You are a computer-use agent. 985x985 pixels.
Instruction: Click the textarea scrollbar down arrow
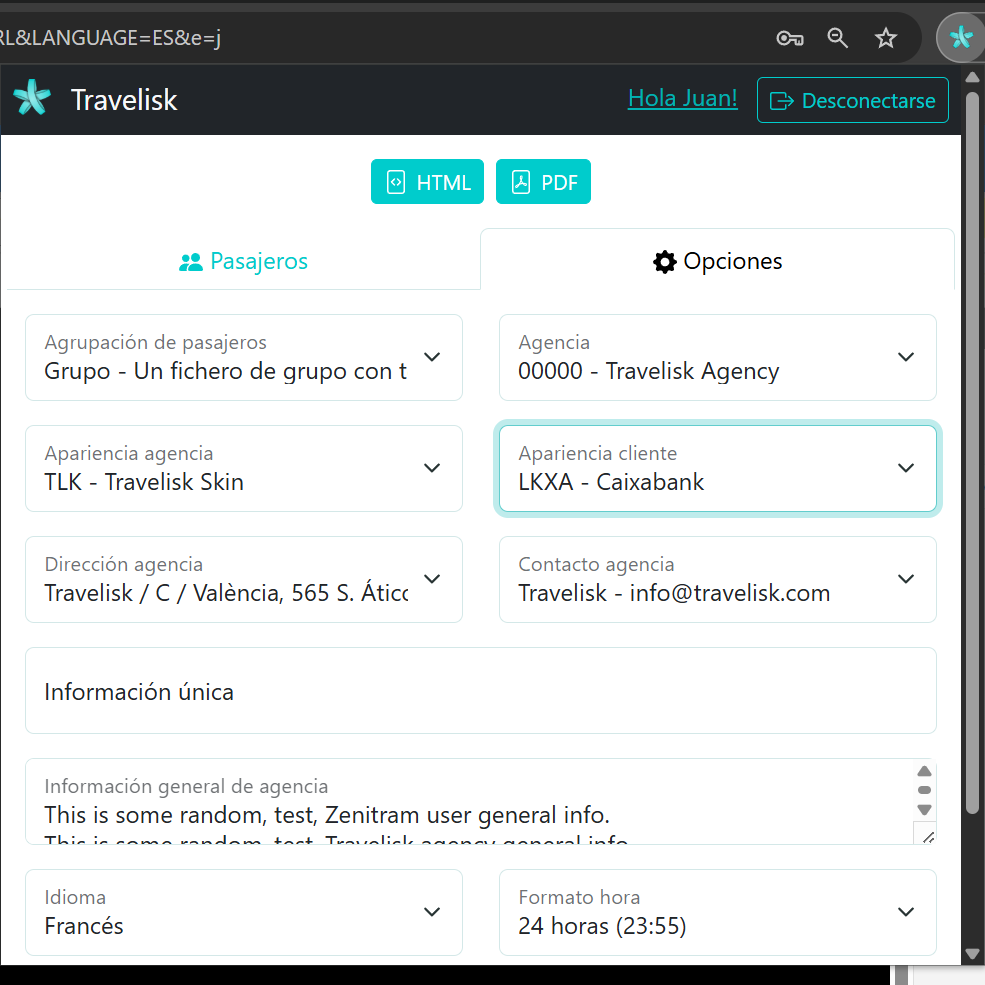click(x=924, y=810)
